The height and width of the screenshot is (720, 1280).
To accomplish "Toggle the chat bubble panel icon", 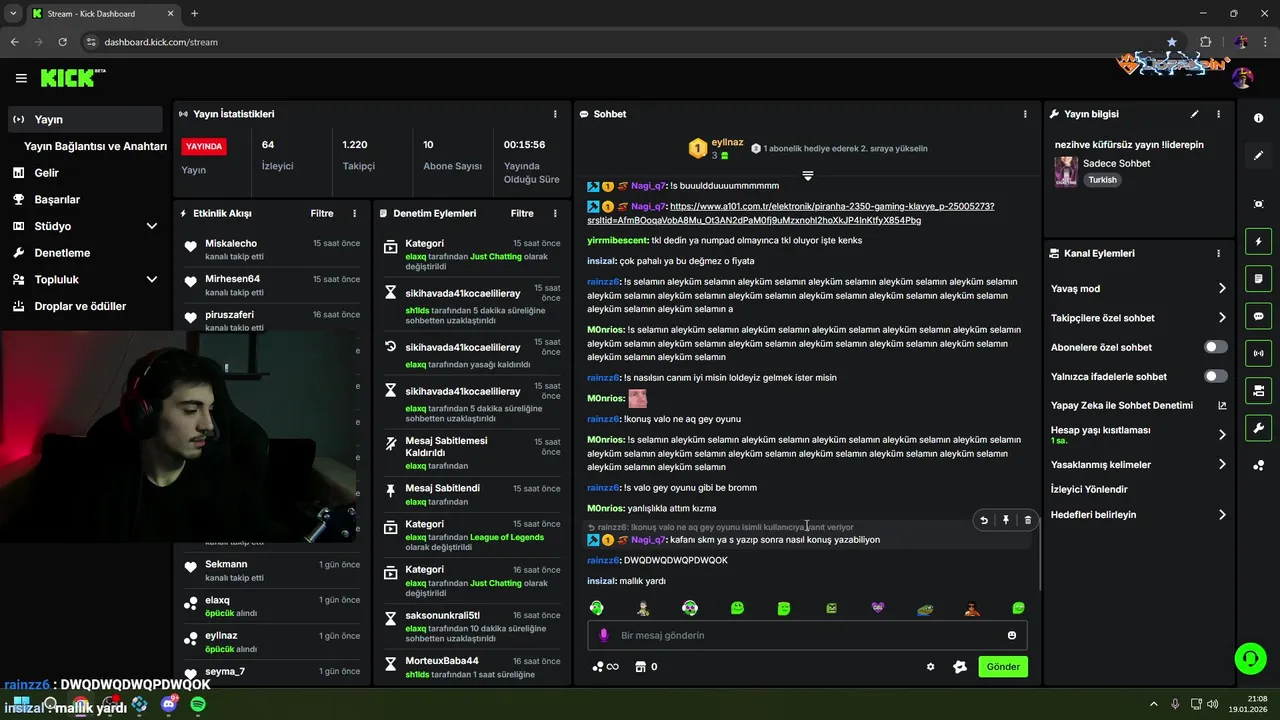I will 1258,316.
